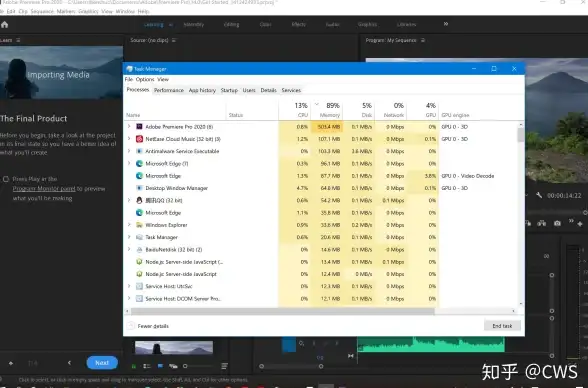Switch to the App history tab
This screenshot has width=588, height=388.
202,90
